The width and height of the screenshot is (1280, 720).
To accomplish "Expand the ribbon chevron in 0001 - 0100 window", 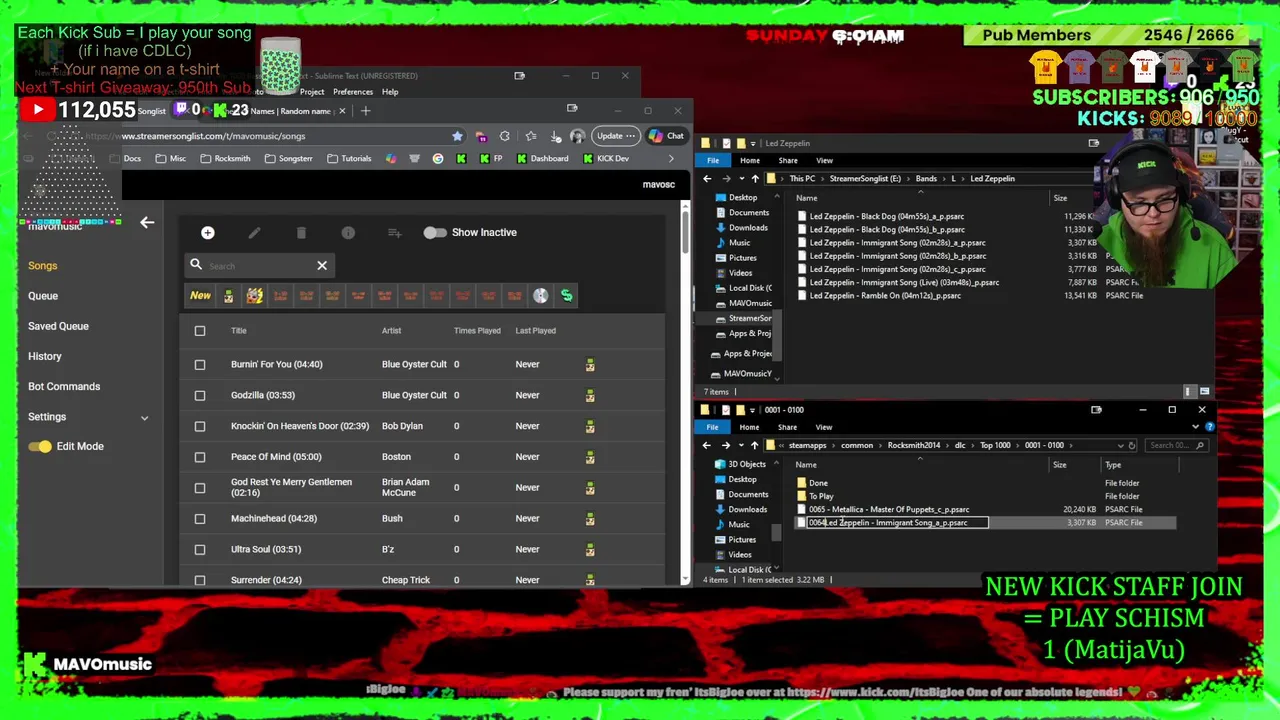I will tap(1195, 427).
